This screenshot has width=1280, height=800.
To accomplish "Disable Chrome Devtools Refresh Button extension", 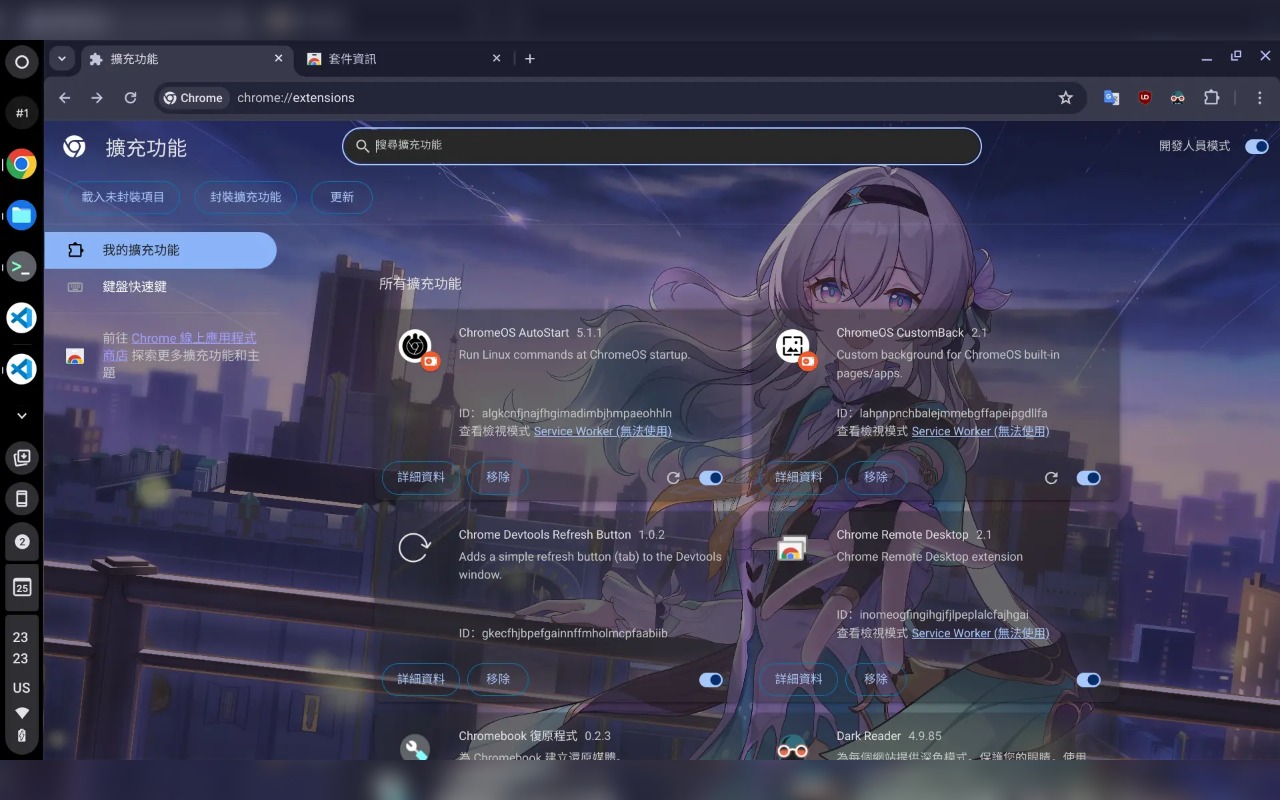I will pyautogui.click(x=711, y=680).
